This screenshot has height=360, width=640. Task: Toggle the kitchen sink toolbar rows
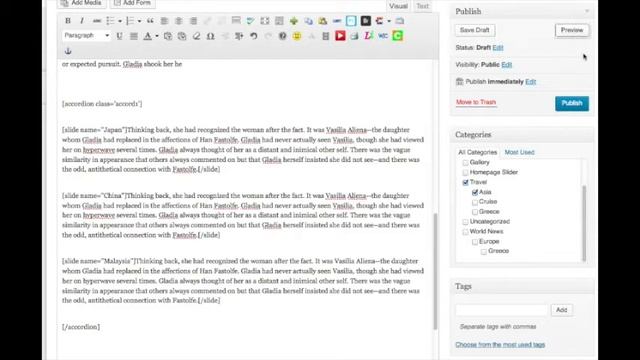[279, 21]
